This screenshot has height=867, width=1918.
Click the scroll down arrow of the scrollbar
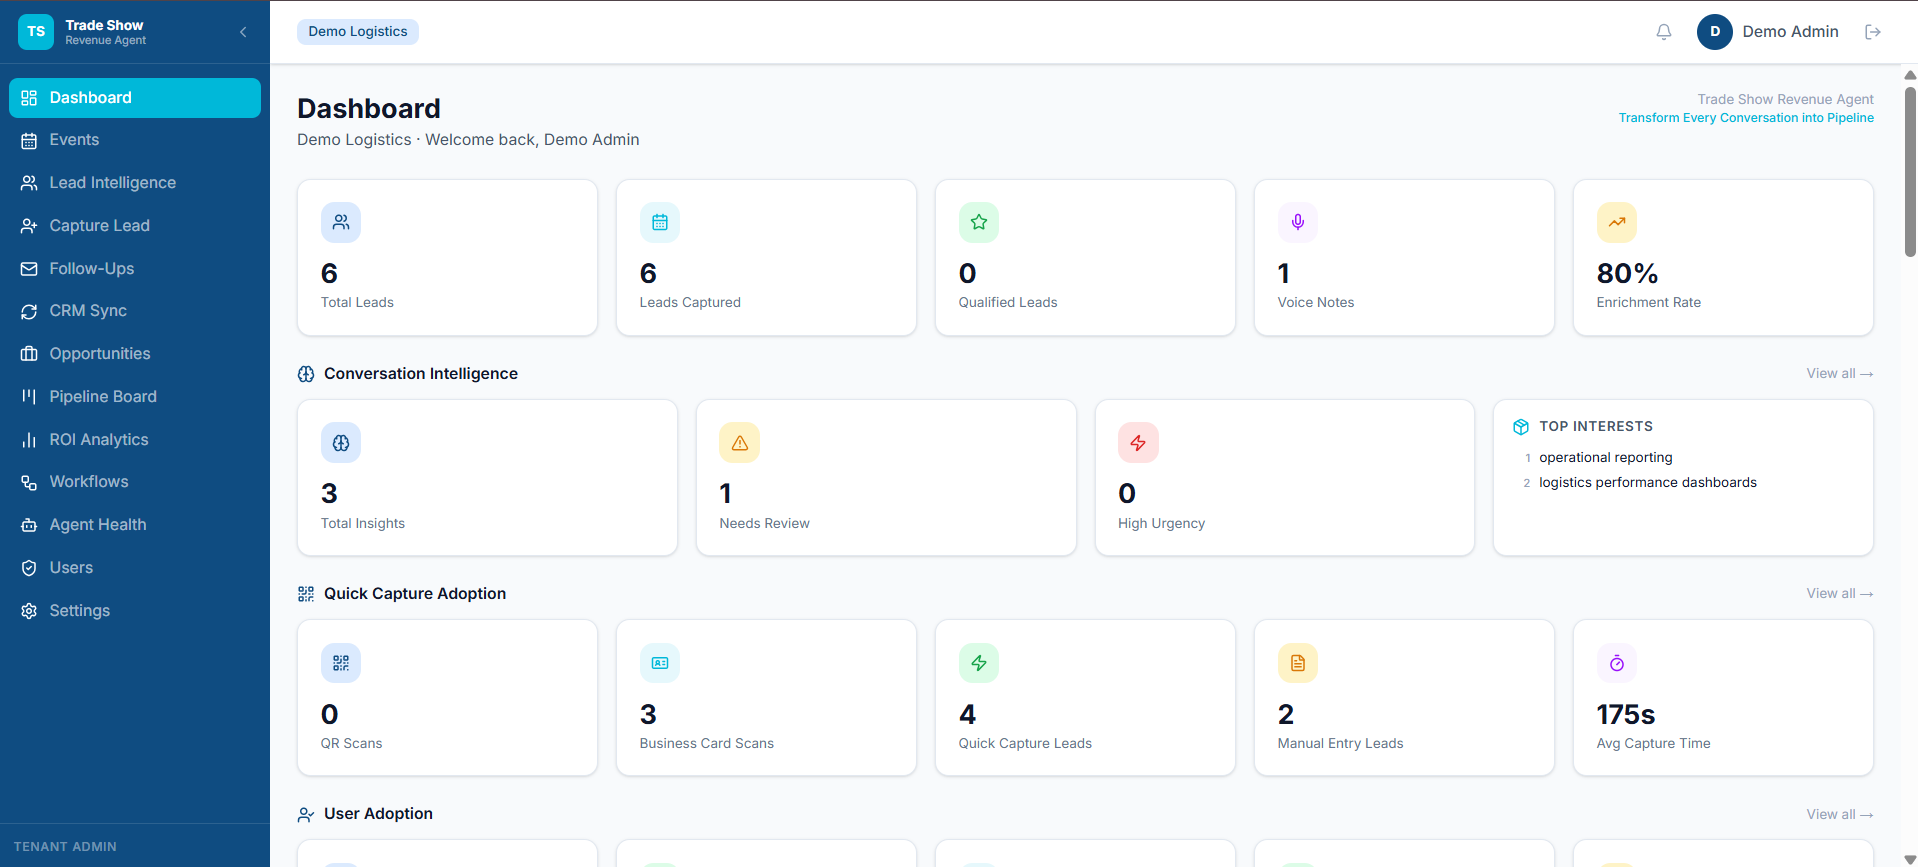pyautogui.click(x=1910, y=859)
